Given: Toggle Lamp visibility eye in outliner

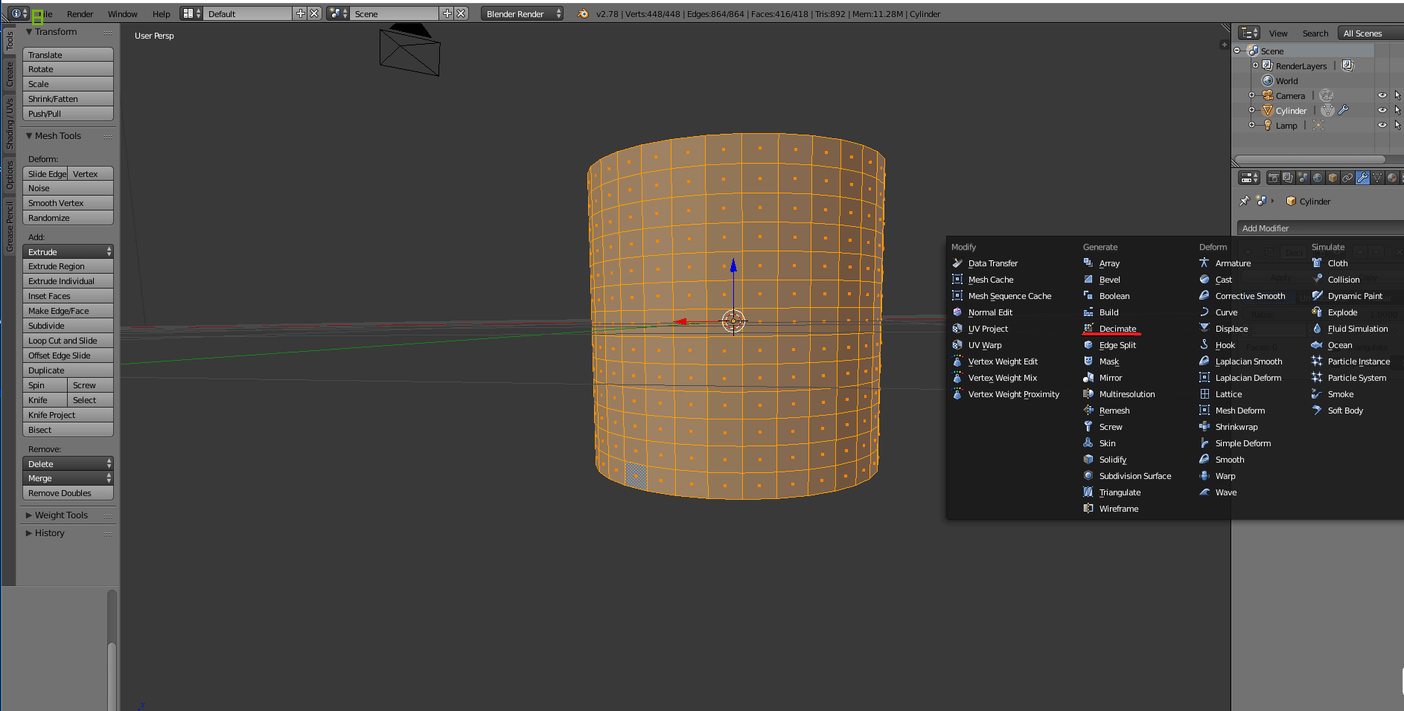Looking at the screenshot, I should pos(1382,126).
